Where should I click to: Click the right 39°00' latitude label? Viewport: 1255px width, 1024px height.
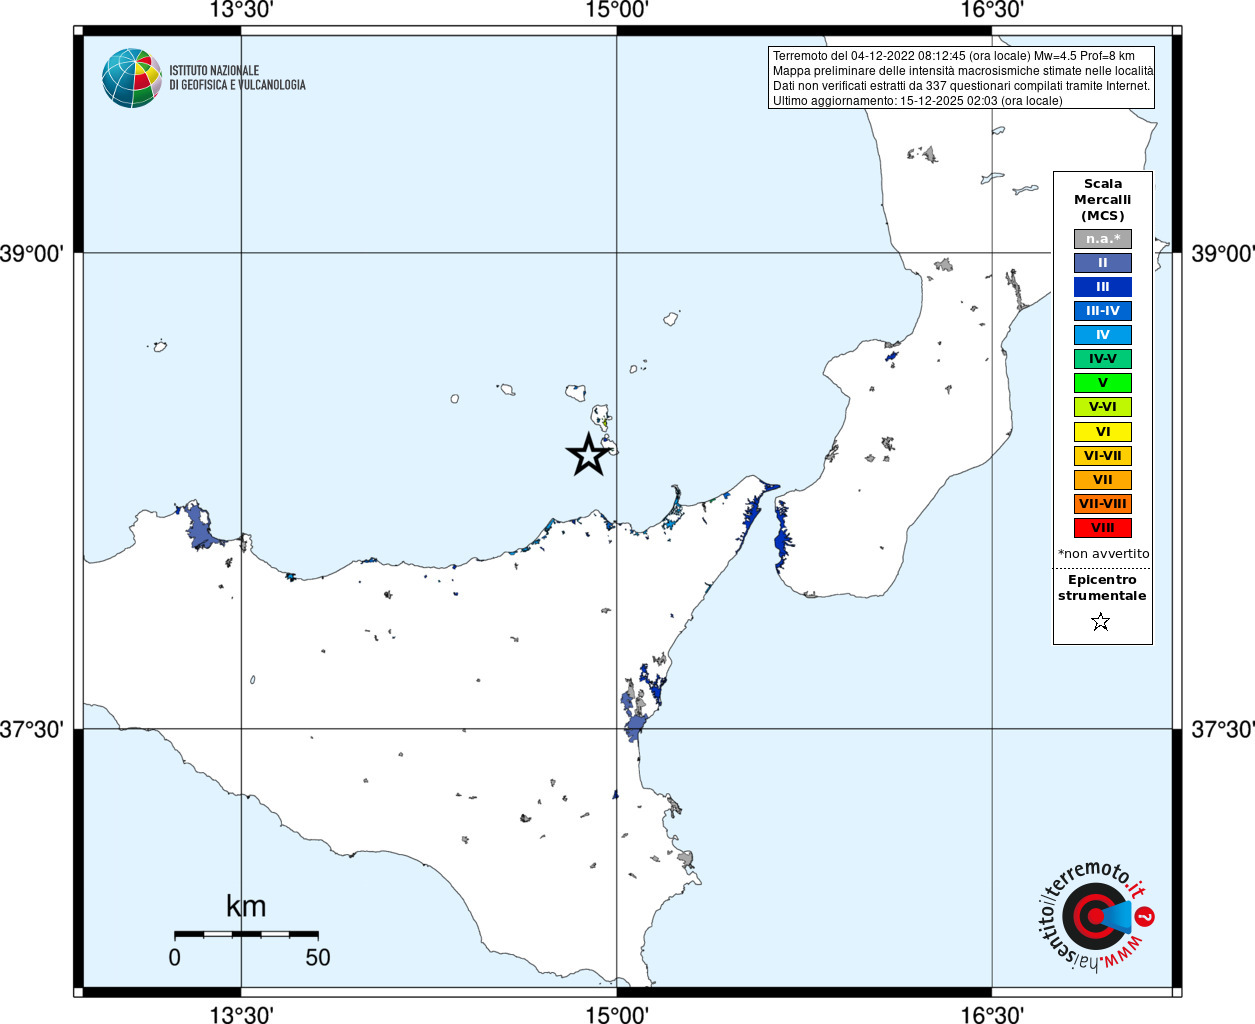pyautogui.click(x=1223, y=253)
